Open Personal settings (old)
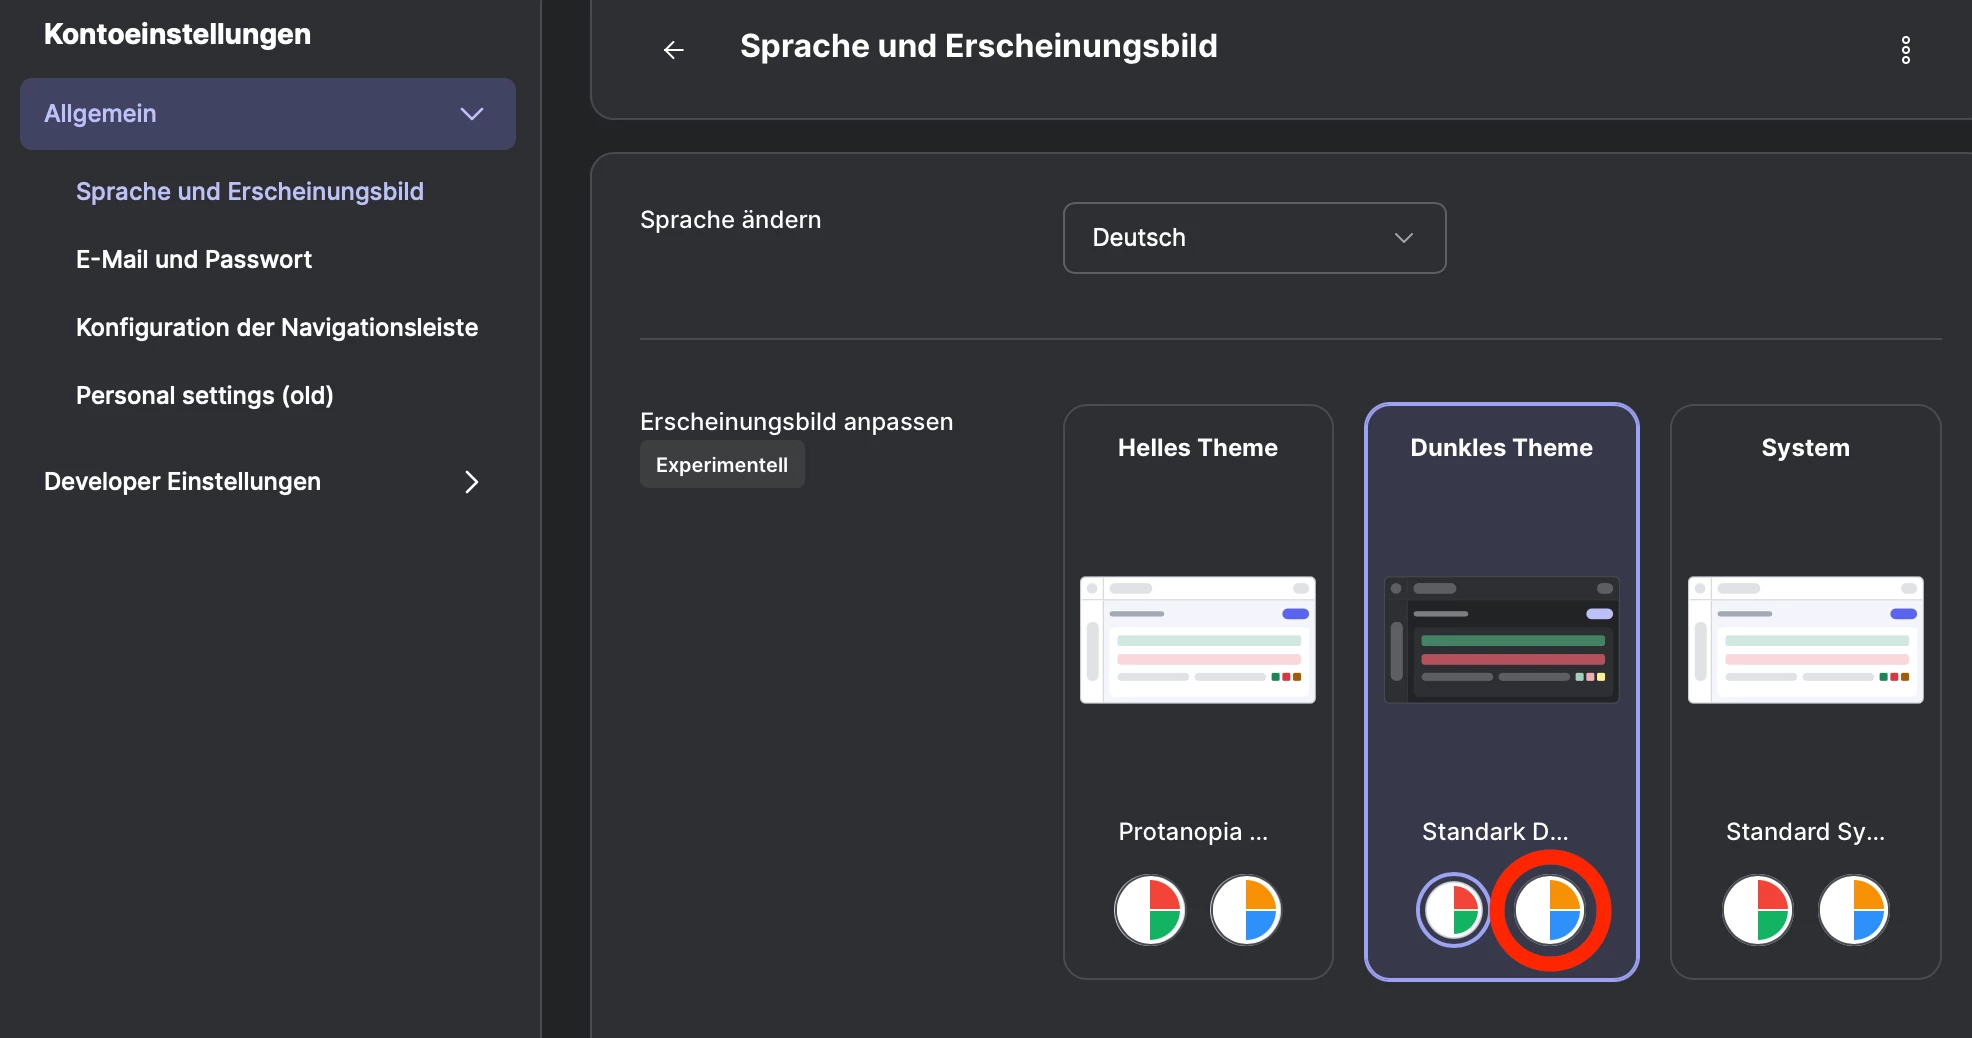Screen dimensions: 1972x1038 [205, 395]
